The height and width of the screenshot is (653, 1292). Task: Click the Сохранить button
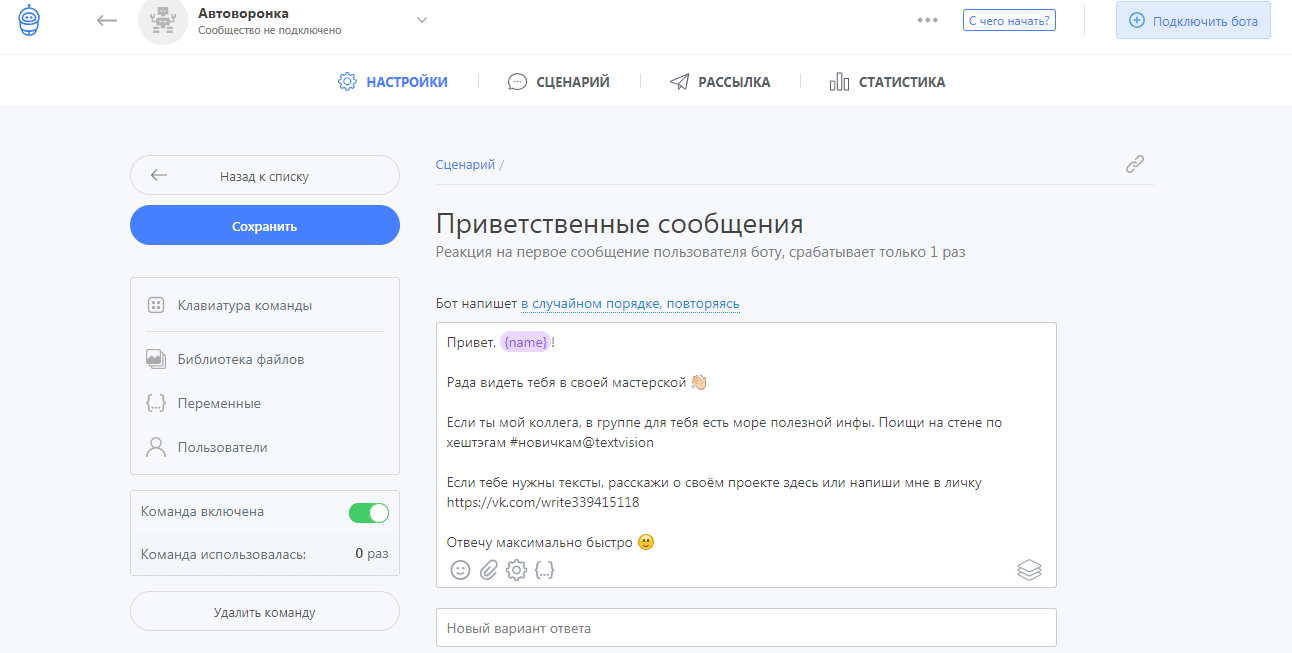(x=264, y=225)
